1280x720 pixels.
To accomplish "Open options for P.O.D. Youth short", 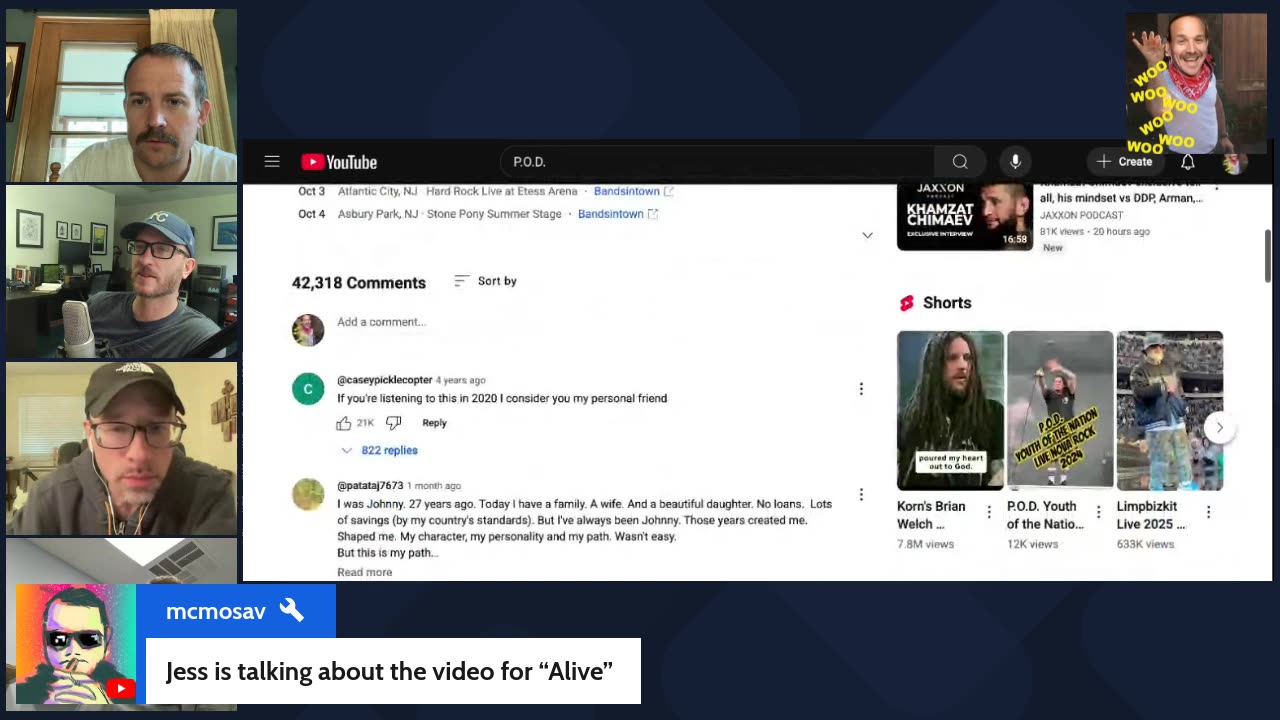I will [x=1098, y=512].
